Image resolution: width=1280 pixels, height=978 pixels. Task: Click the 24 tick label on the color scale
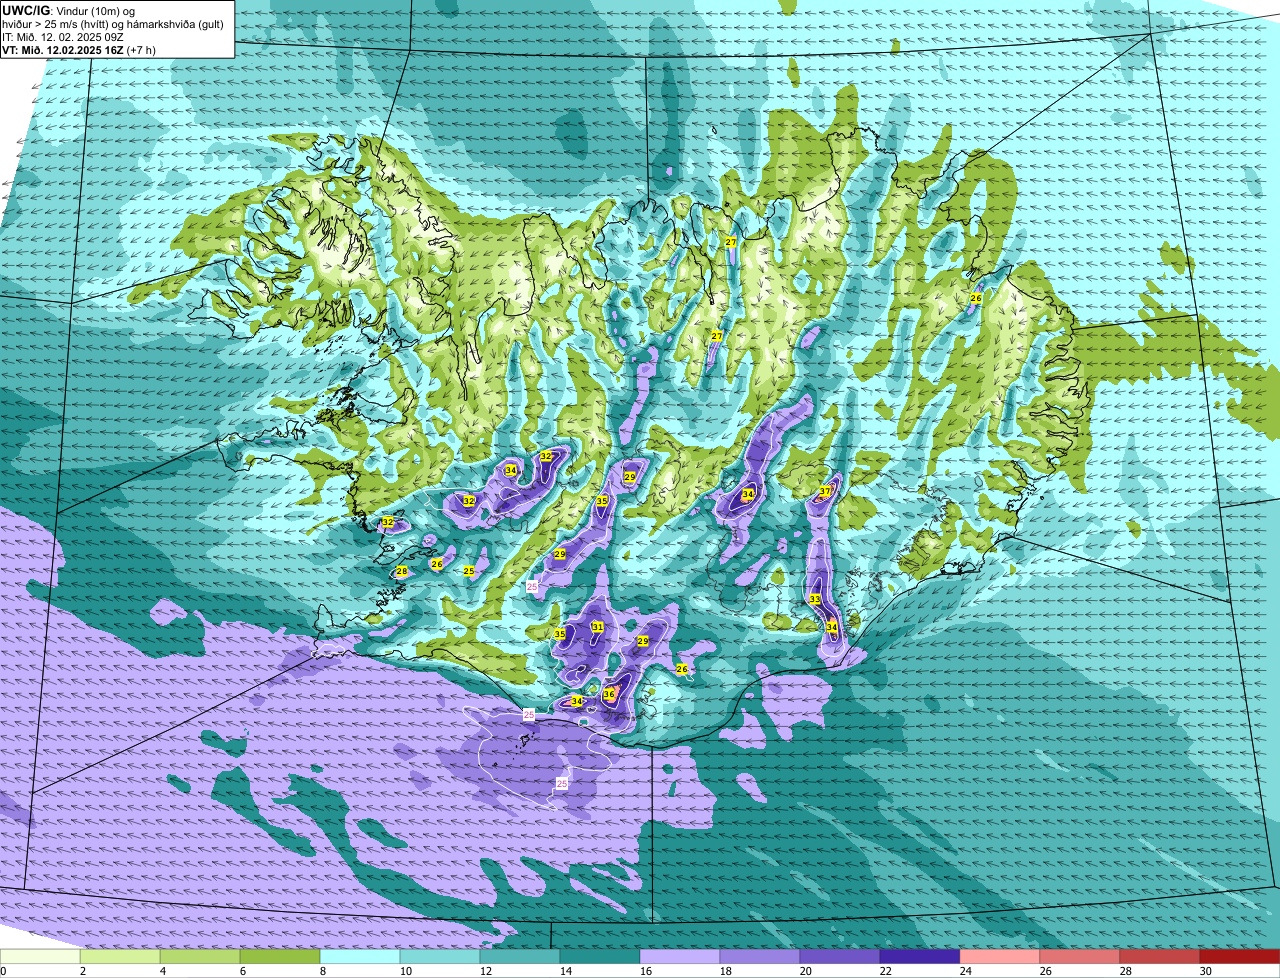tap(966, 971)
